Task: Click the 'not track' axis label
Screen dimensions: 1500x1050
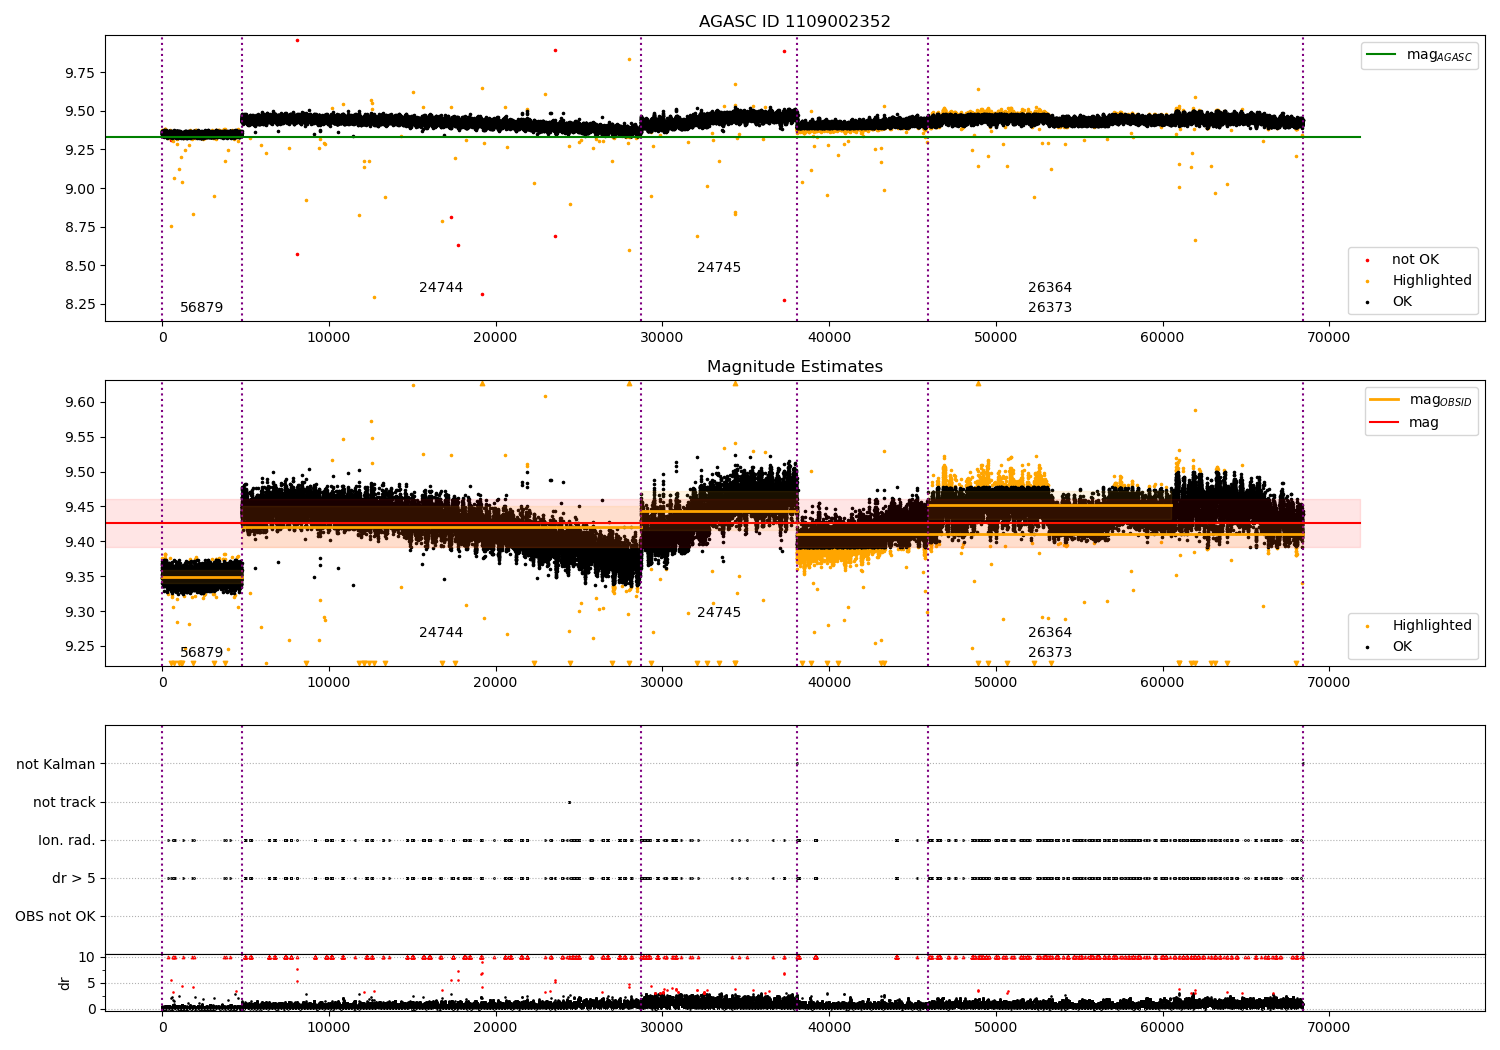Action: click(x=64, y=803)
